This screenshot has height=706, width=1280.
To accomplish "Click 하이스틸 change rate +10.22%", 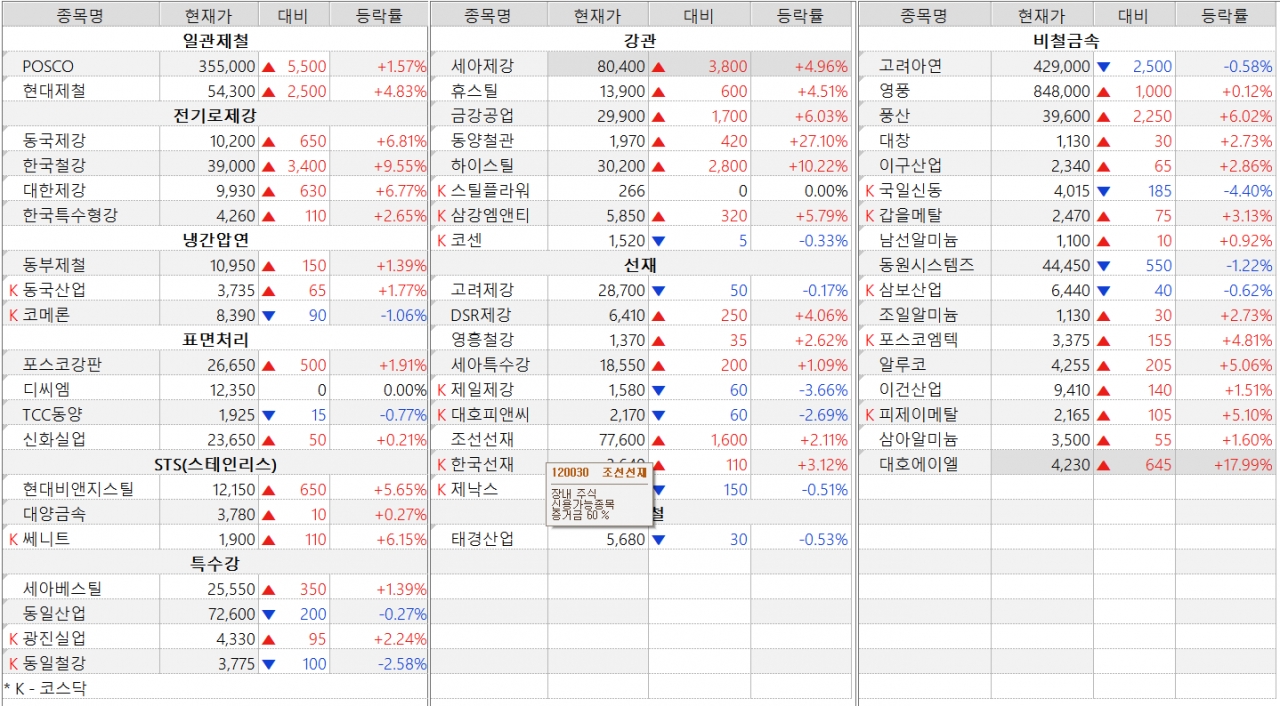I will click(817, 166).
